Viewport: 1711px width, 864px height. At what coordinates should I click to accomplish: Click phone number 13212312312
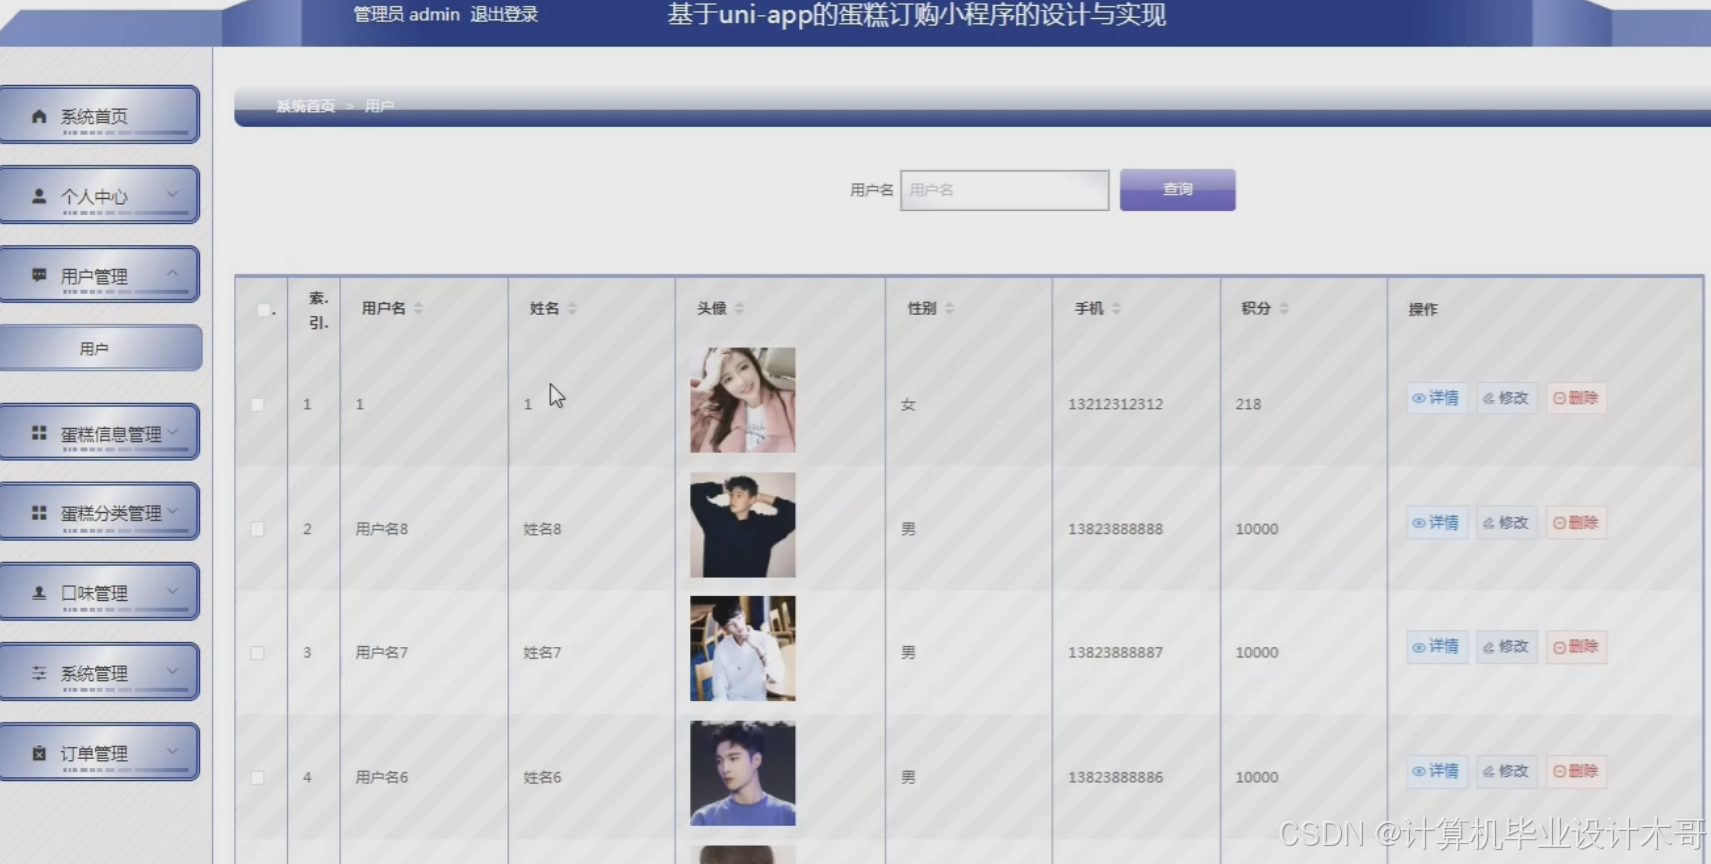click(x=1115, y=404)
